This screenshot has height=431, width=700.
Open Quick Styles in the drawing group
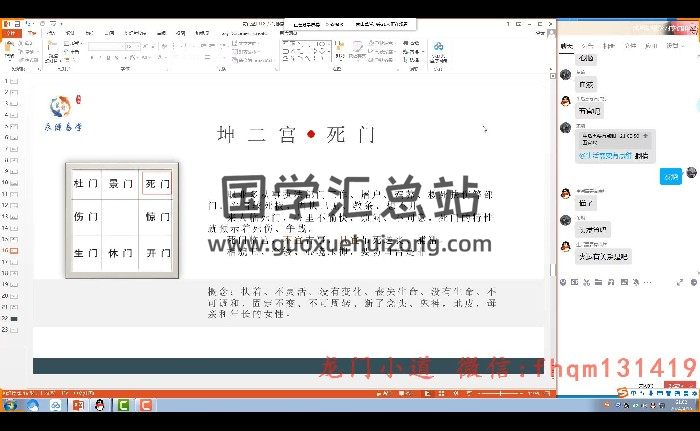[358, 49]
